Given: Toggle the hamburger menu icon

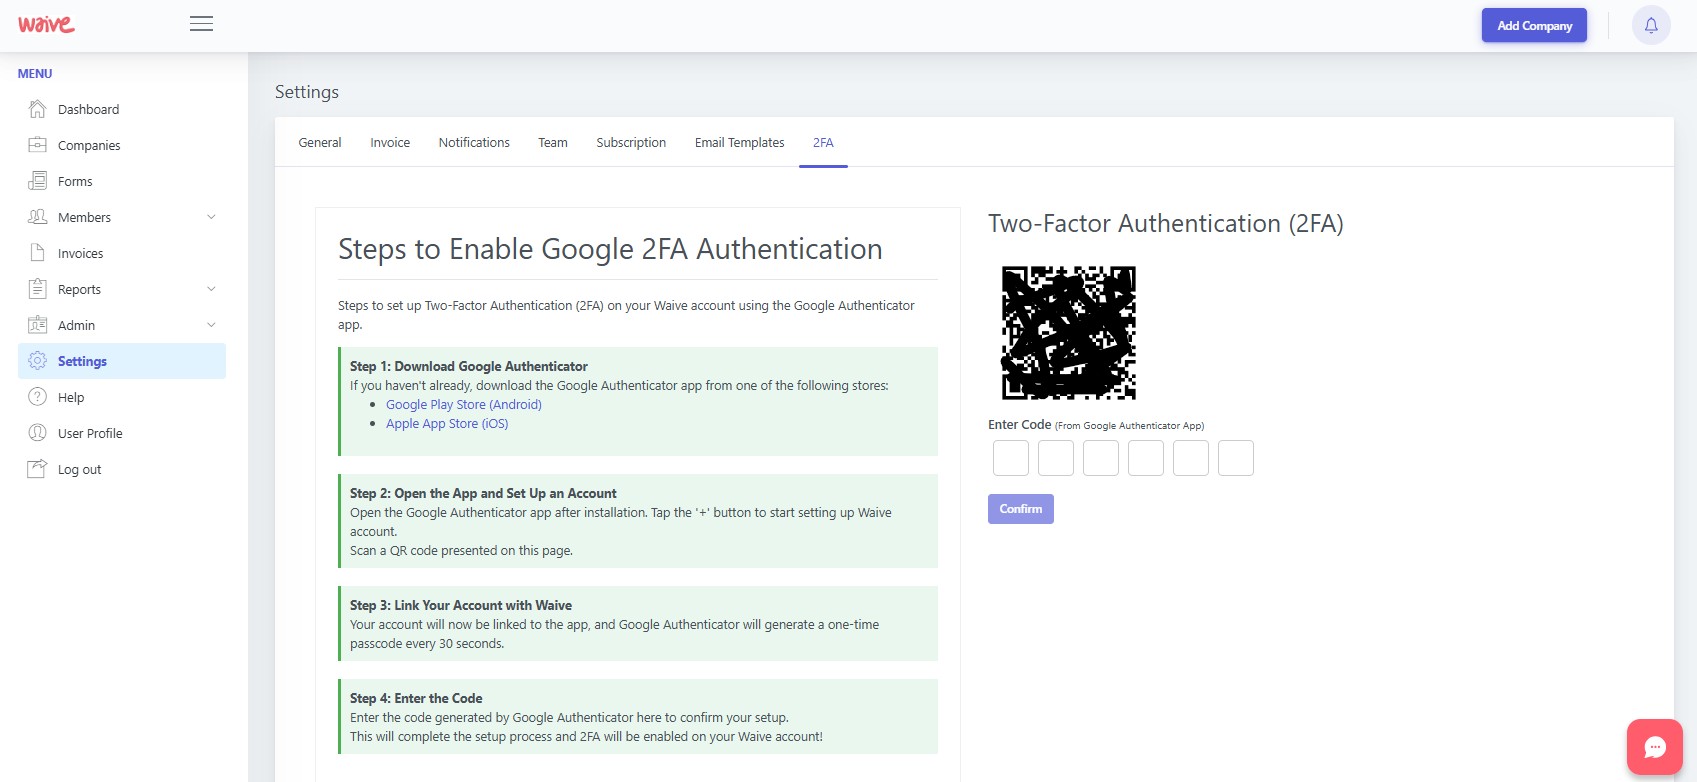Looking at the screenshot, I should 201,24.
